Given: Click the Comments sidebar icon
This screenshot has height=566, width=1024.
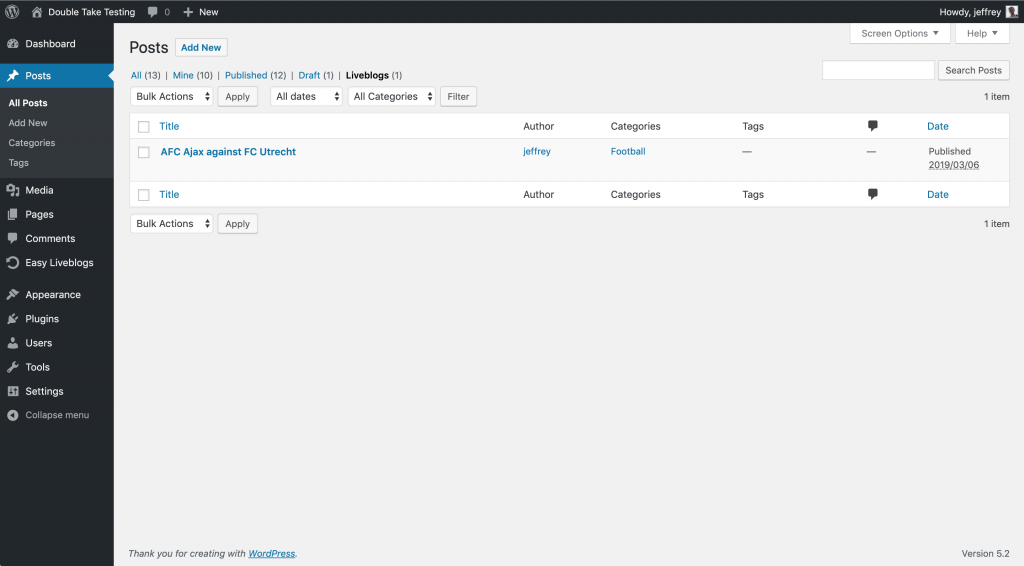Looking at the screenshot, I should point(12,238).
